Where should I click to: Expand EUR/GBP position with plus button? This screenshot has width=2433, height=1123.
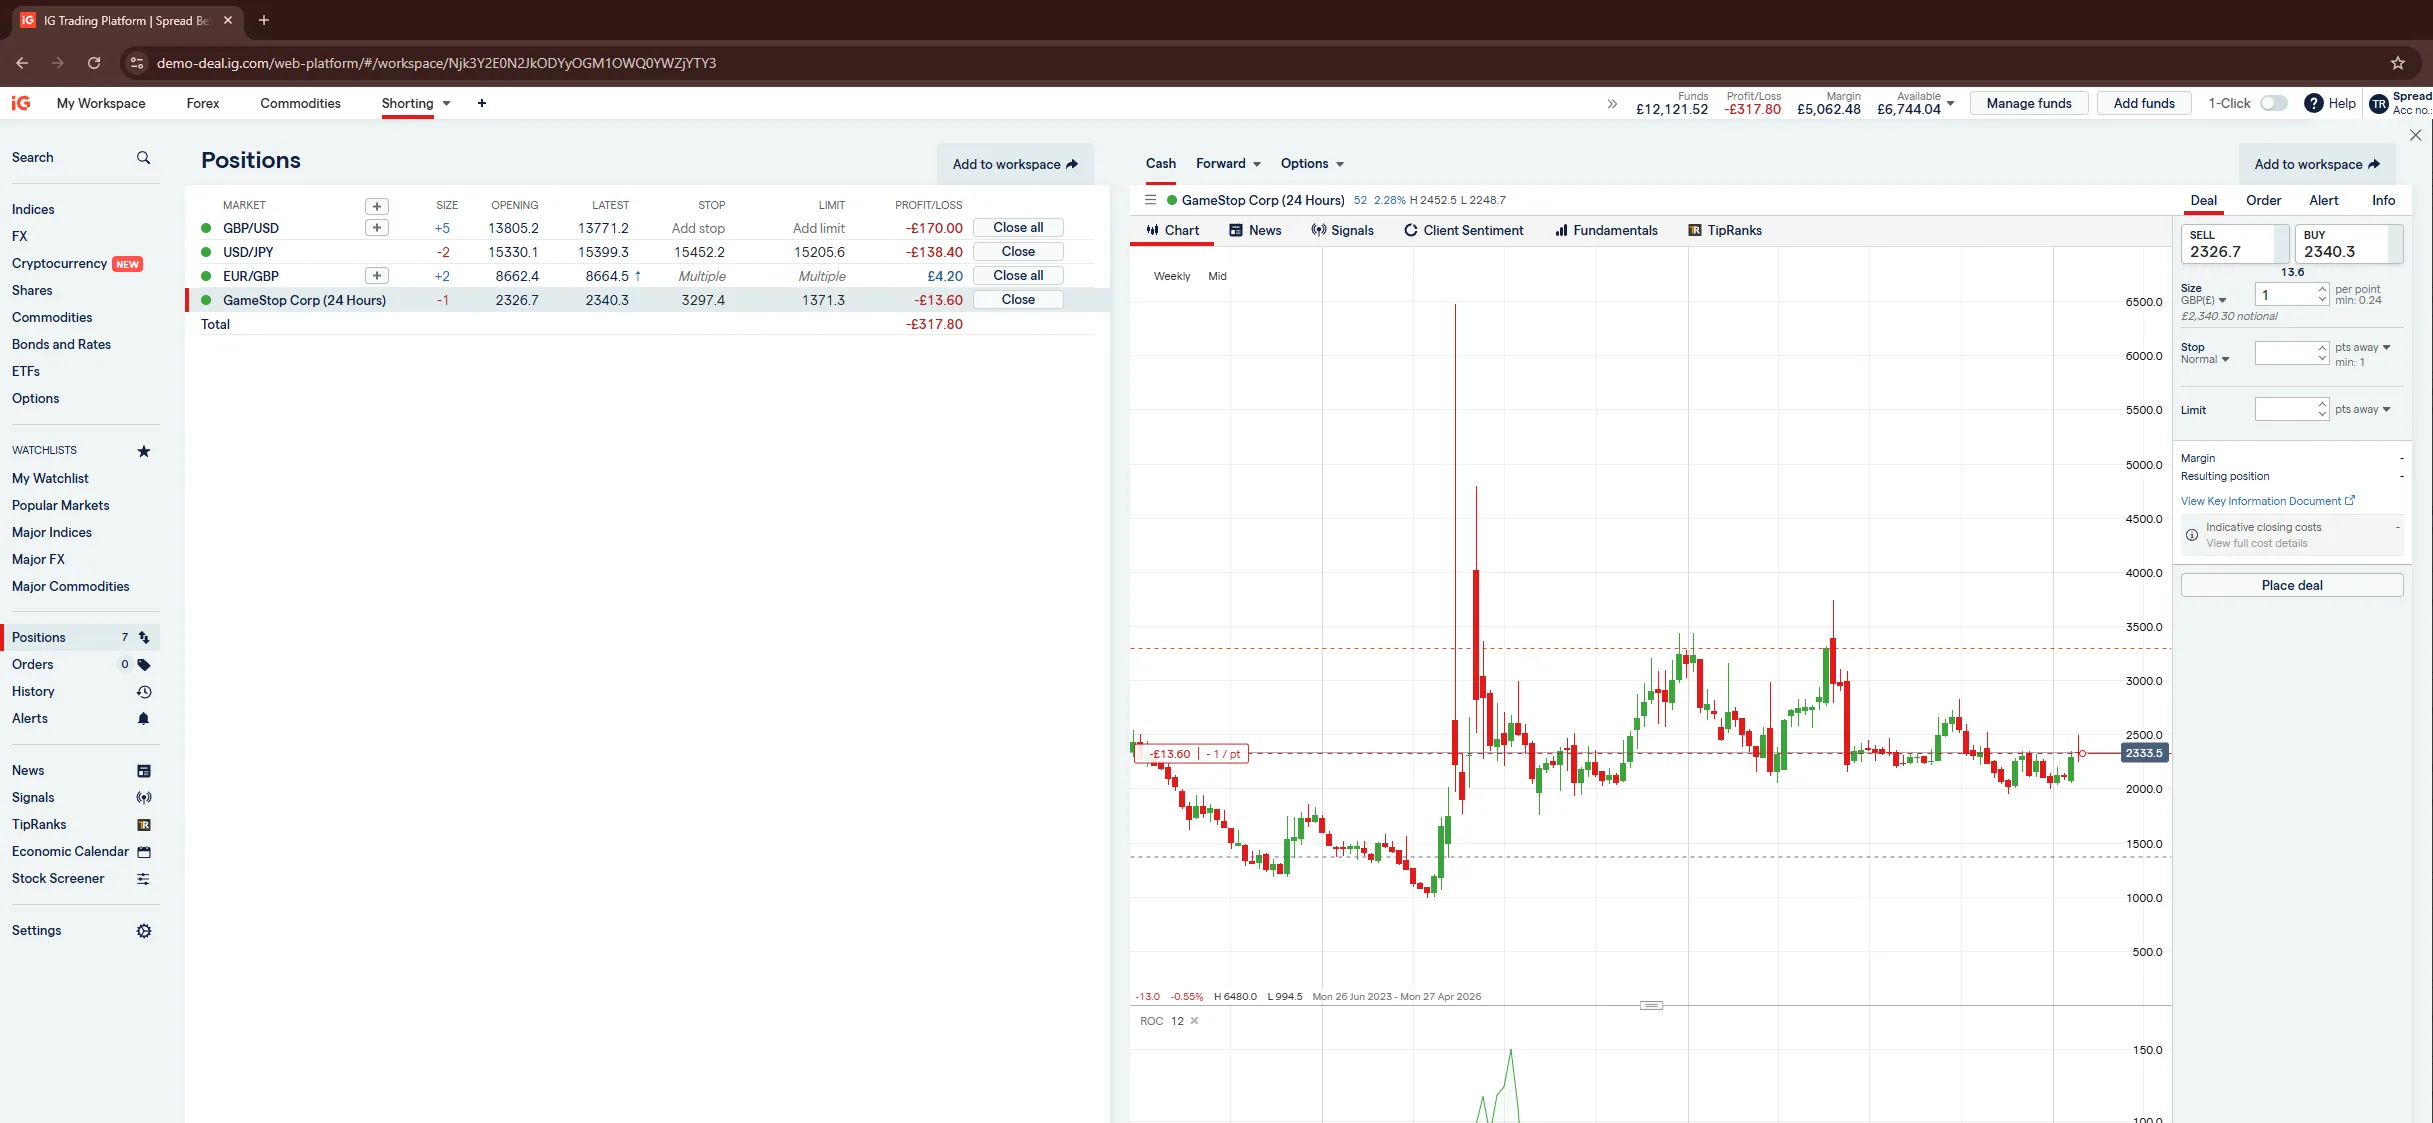[x=376, y=276]
